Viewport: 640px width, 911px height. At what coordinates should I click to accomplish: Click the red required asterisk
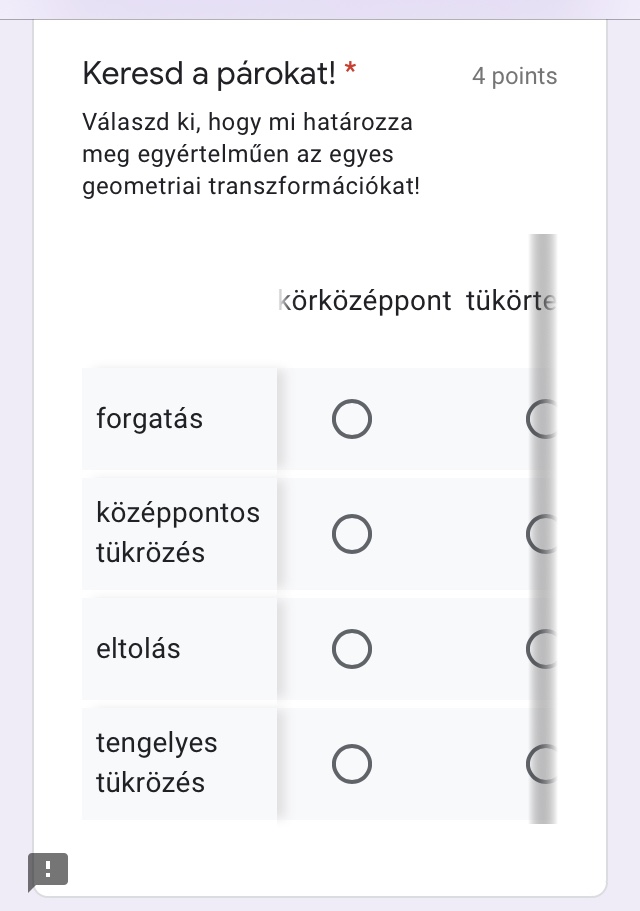click(350, 71)
